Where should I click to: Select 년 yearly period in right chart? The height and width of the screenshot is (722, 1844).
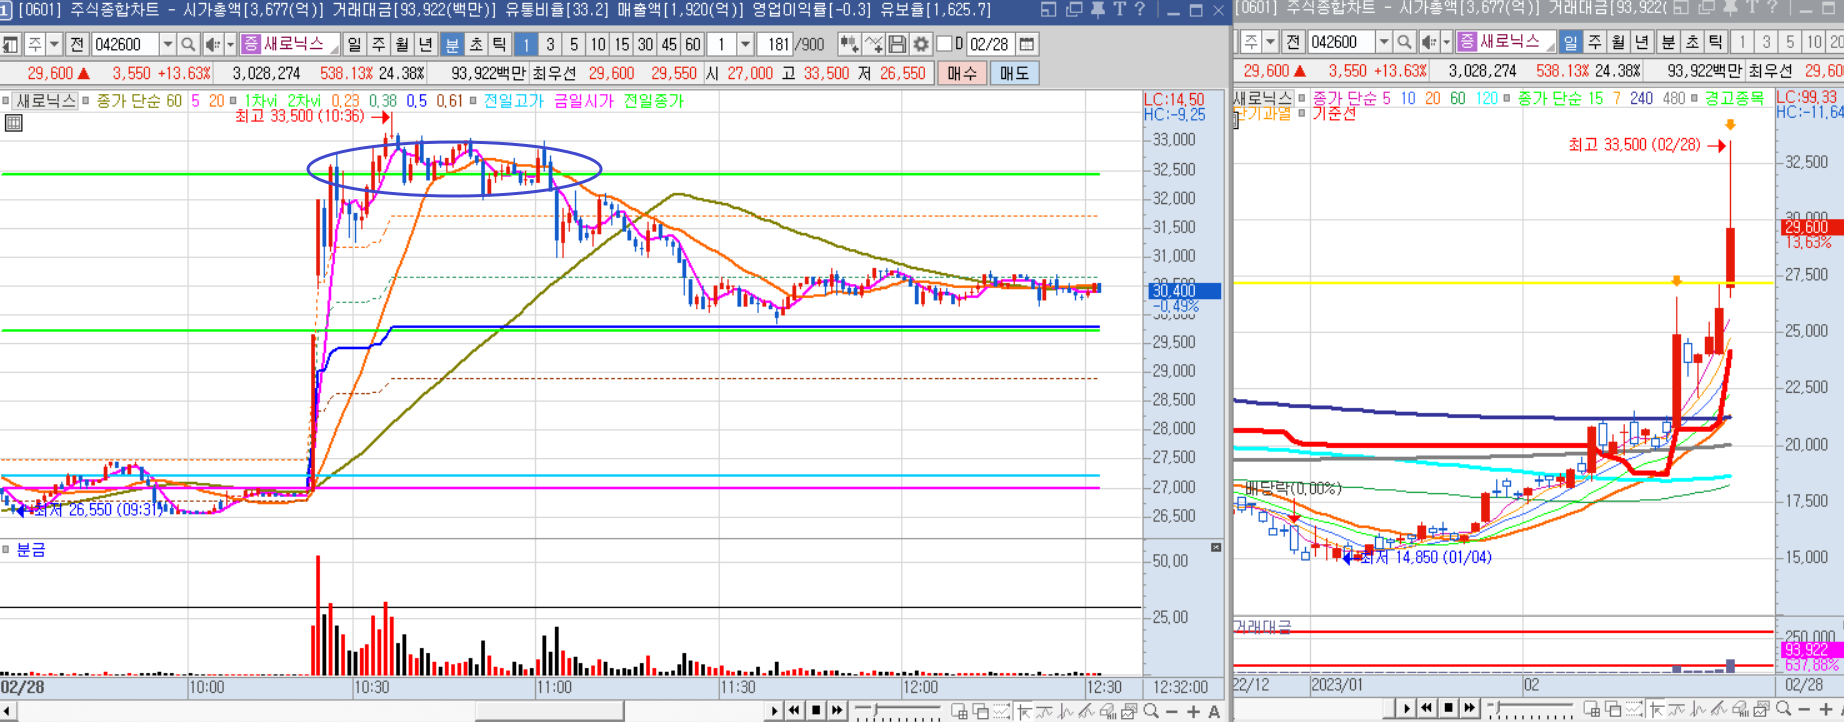click(x=1642, y=42)
